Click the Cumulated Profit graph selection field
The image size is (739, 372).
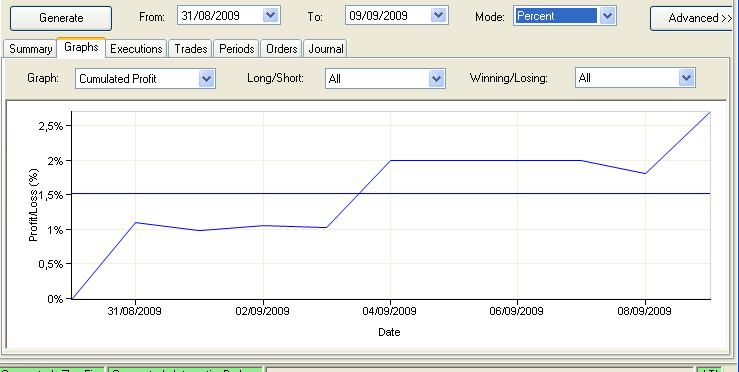coord(137,79)
